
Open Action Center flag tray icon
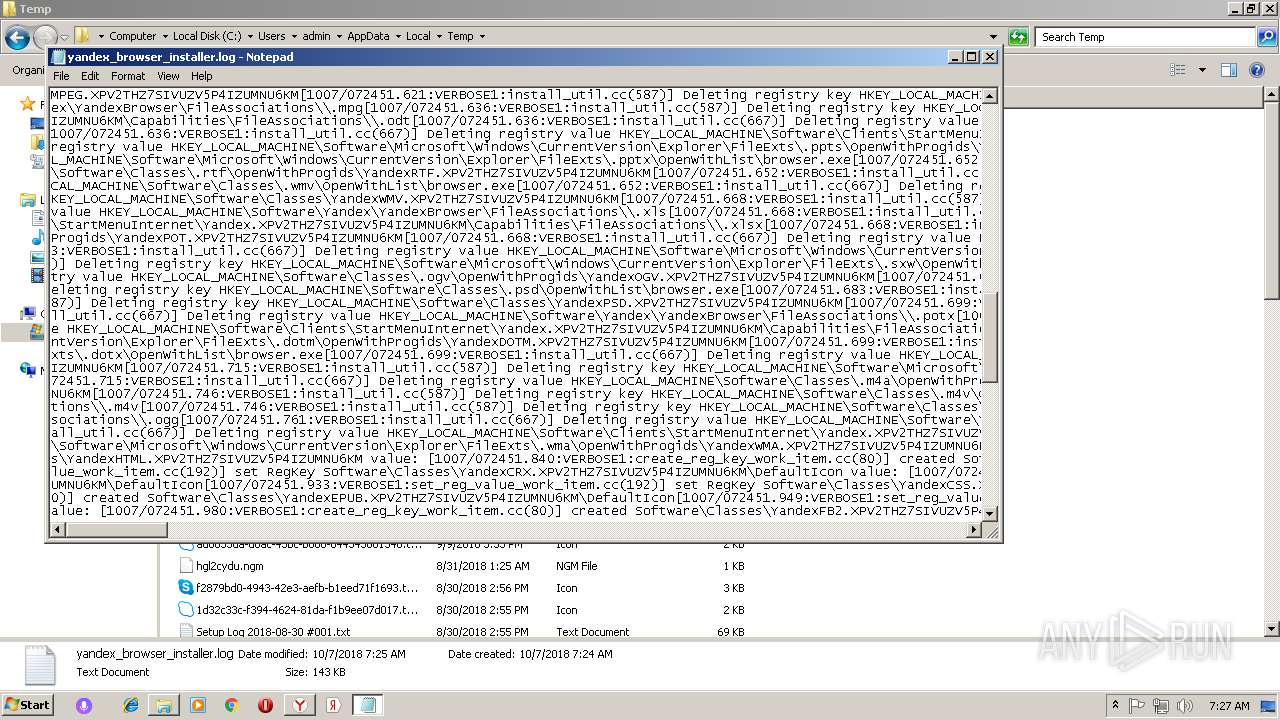tap(1137, 705)
